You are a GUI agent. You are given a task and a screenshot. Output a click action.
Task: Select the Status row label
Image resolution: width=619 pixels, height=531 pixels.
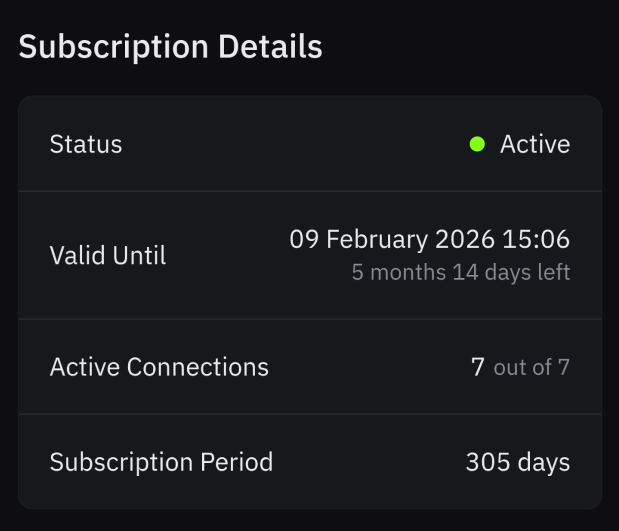tap(86, 144)
